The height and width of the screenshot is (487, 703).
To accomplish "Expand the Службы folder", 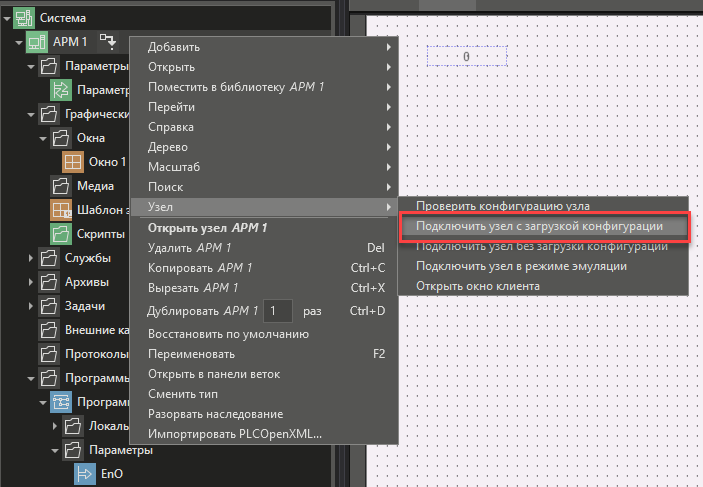I will click(30, 258).
